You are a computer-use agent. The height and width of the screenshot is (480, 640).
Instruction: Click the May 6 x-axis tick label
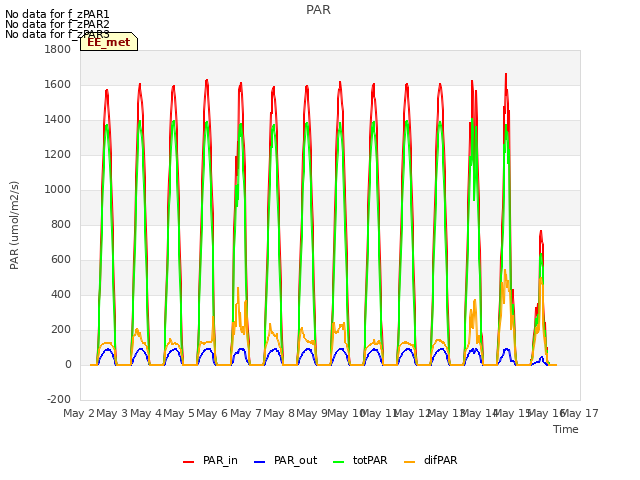212,413
